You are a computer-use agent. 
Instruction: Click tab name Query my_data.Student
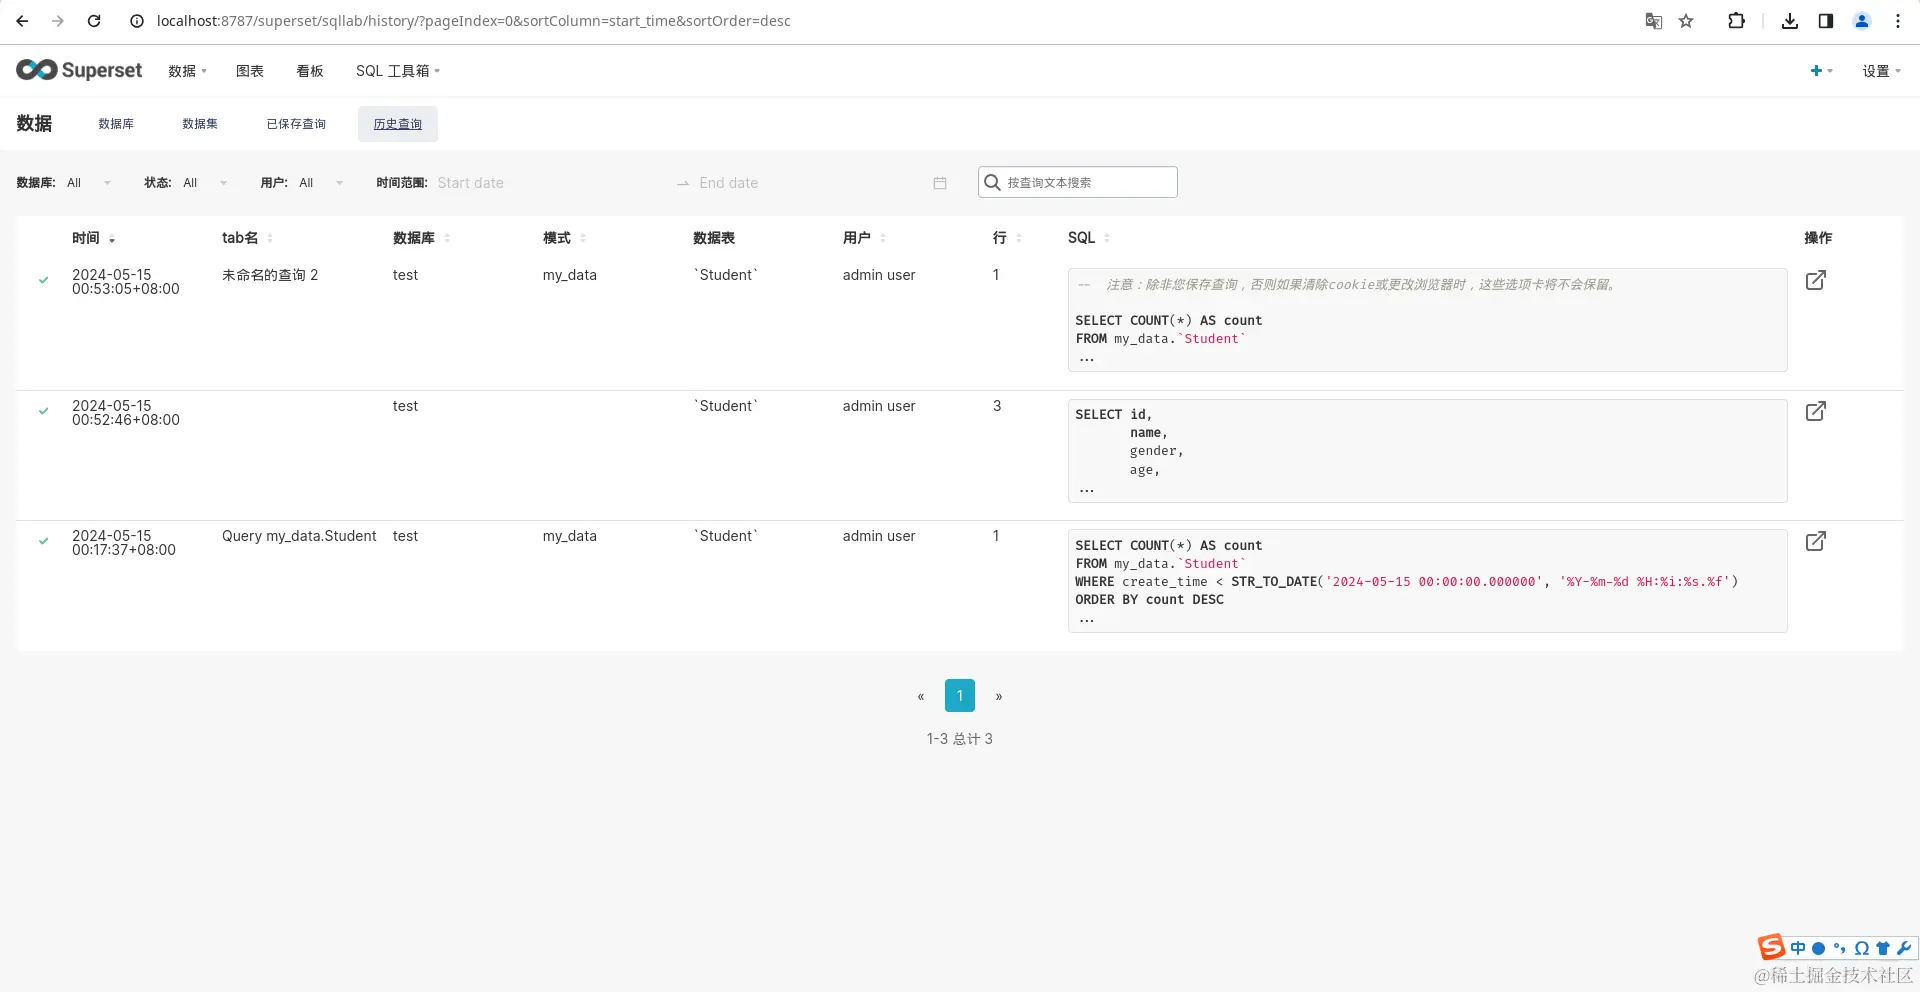[x=299, y=536]
